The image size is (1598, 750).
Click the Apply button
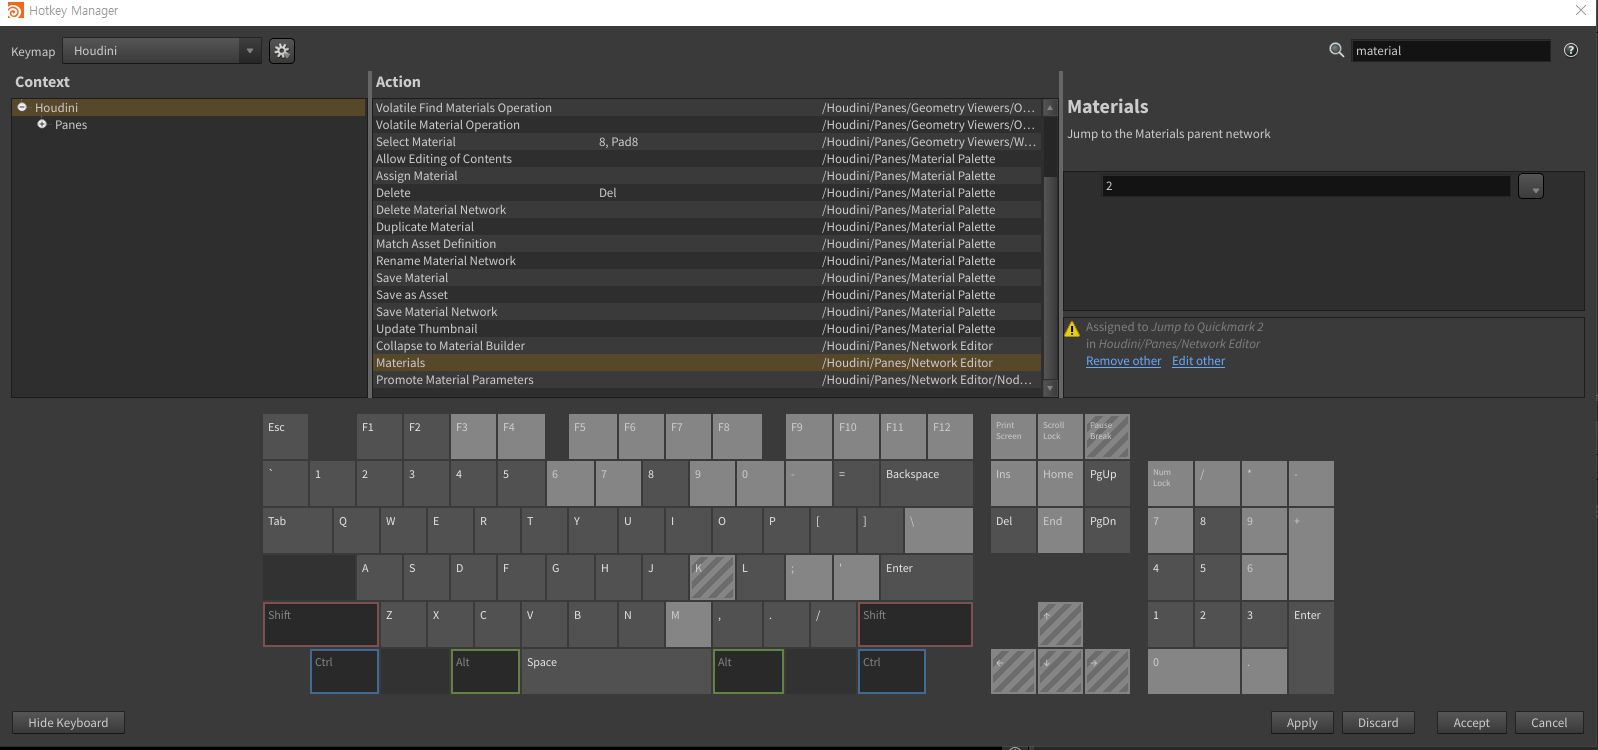1302,723
